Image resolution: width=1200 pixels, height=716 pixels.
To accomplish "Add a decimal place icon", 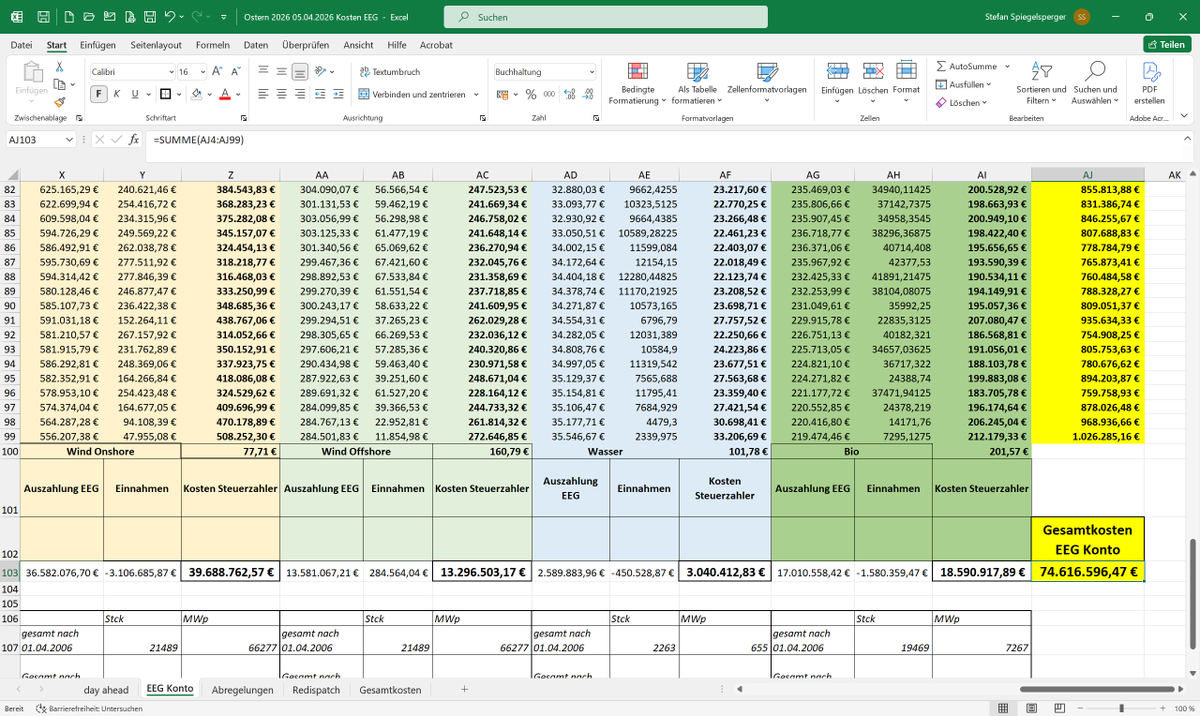I will click(x=570, y=94).
